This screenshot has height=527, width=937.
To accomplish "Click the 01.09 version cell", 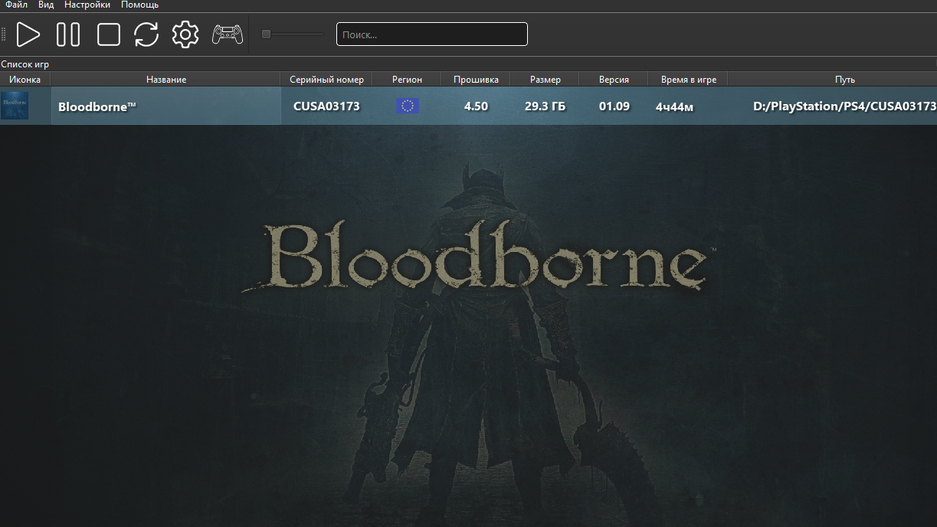I will coord(614,106).
